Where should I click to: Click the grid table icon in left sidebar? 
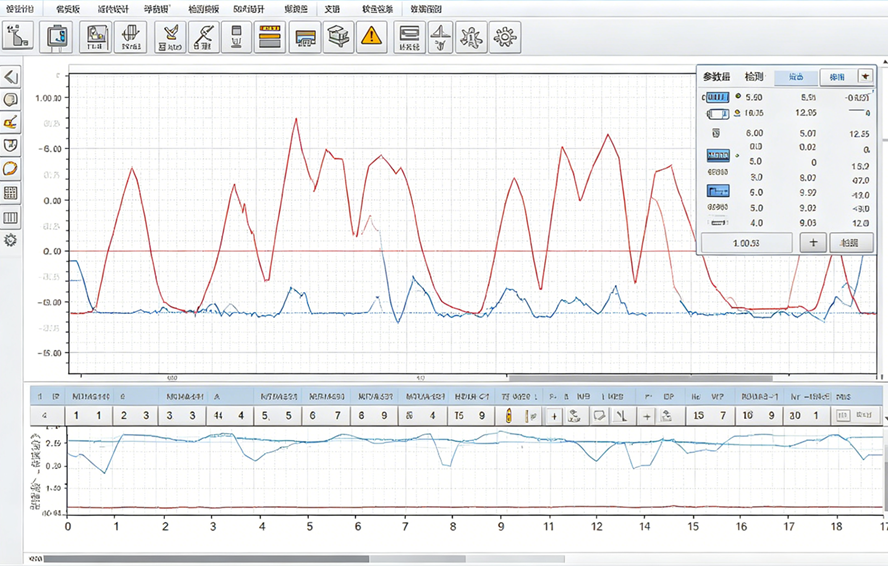[11, 193]
